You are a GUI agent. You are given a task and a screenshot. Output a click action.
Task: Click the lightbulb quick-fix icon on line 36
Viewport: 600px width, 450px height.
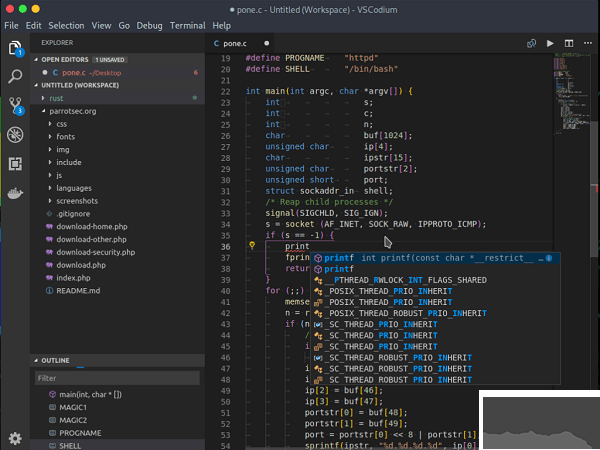252,245
